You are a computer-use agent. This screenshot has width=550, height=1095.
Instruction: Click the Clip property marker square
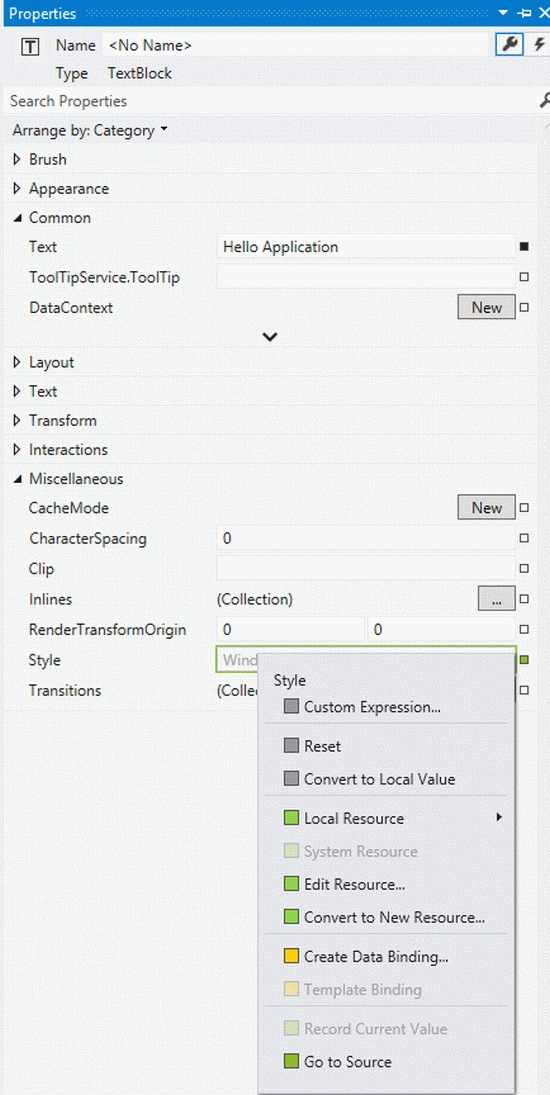point(524,568)
